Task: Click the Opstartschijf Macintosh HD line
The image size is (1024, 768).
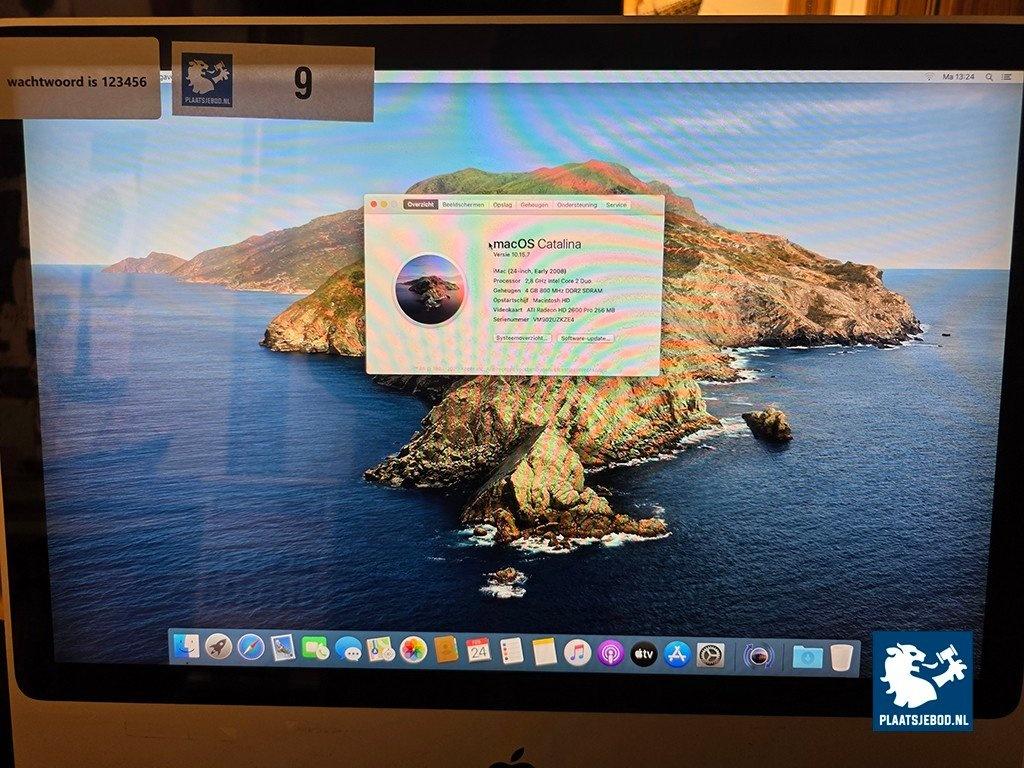Action: coord(532,300)
